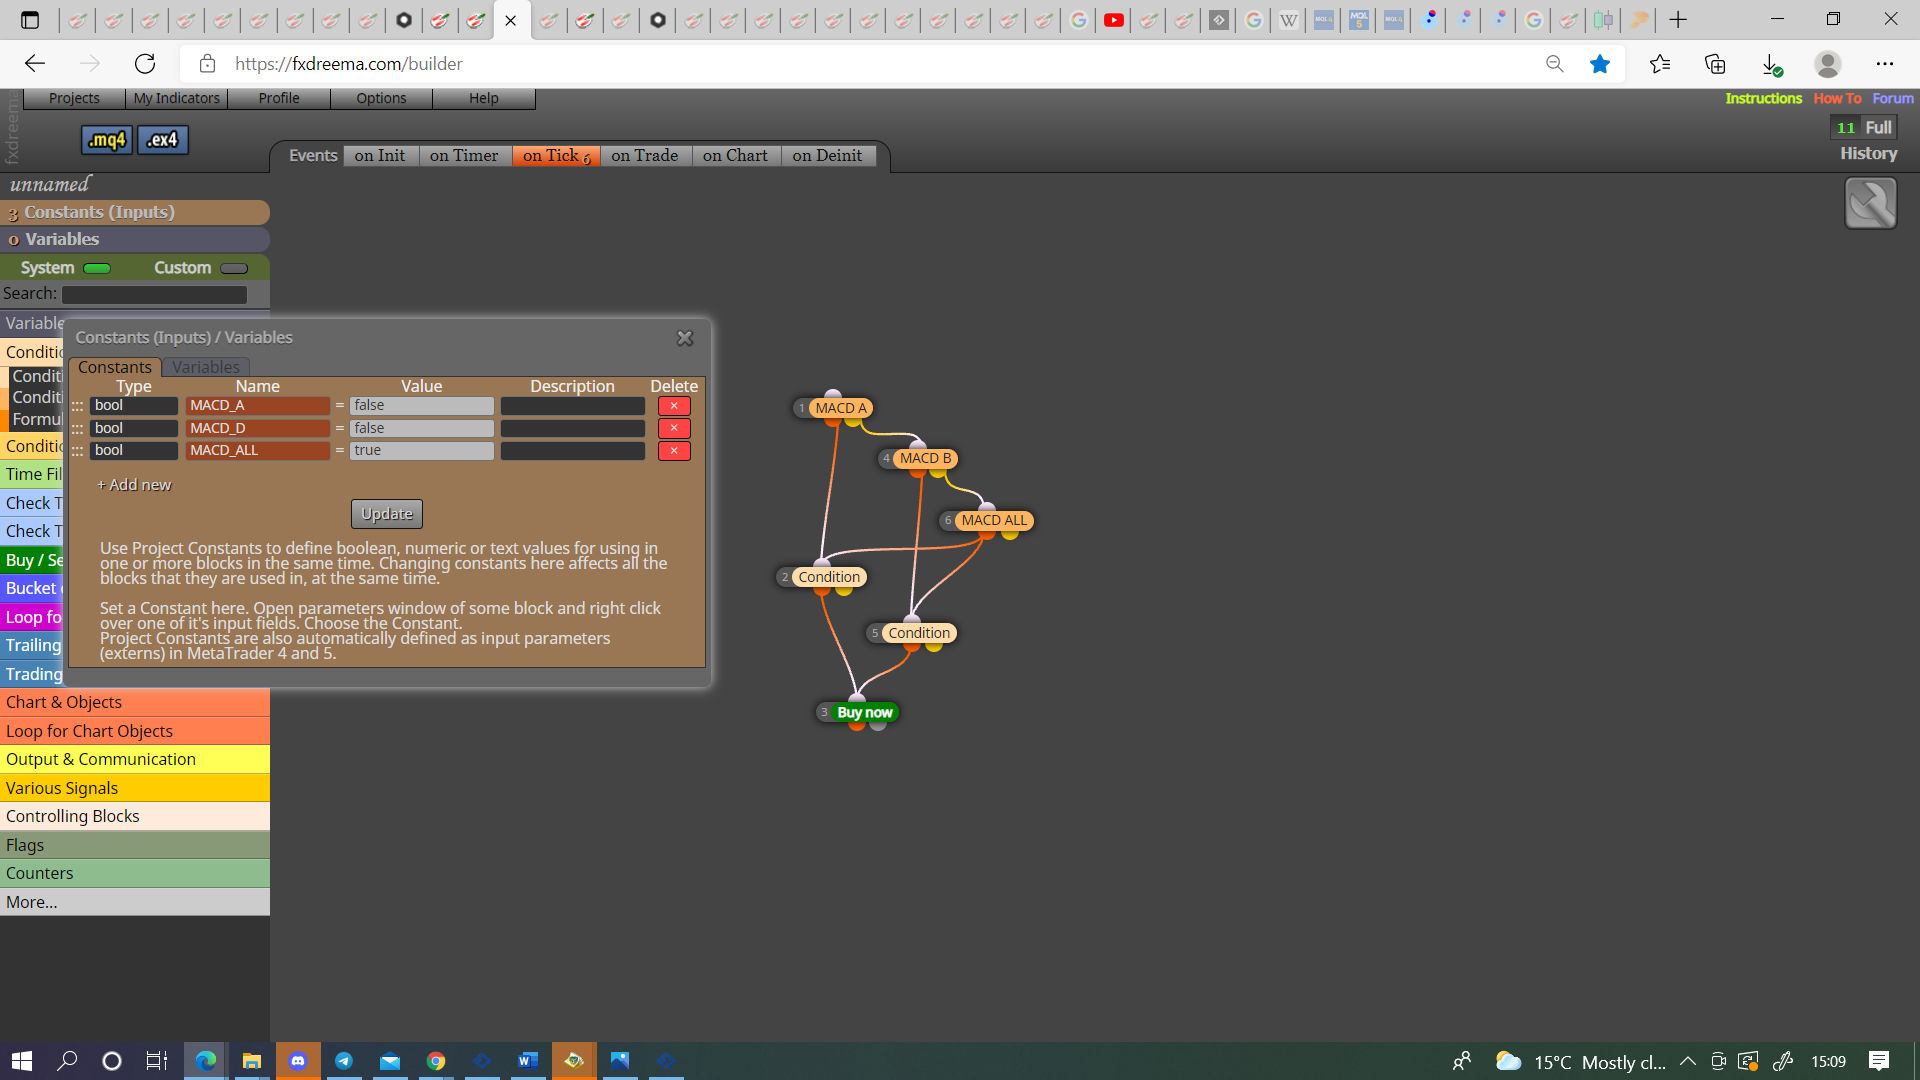This screenshot has width=1920, height=1080.
Task: Switch to the on Trade event tab
Action: coord(645,156)
